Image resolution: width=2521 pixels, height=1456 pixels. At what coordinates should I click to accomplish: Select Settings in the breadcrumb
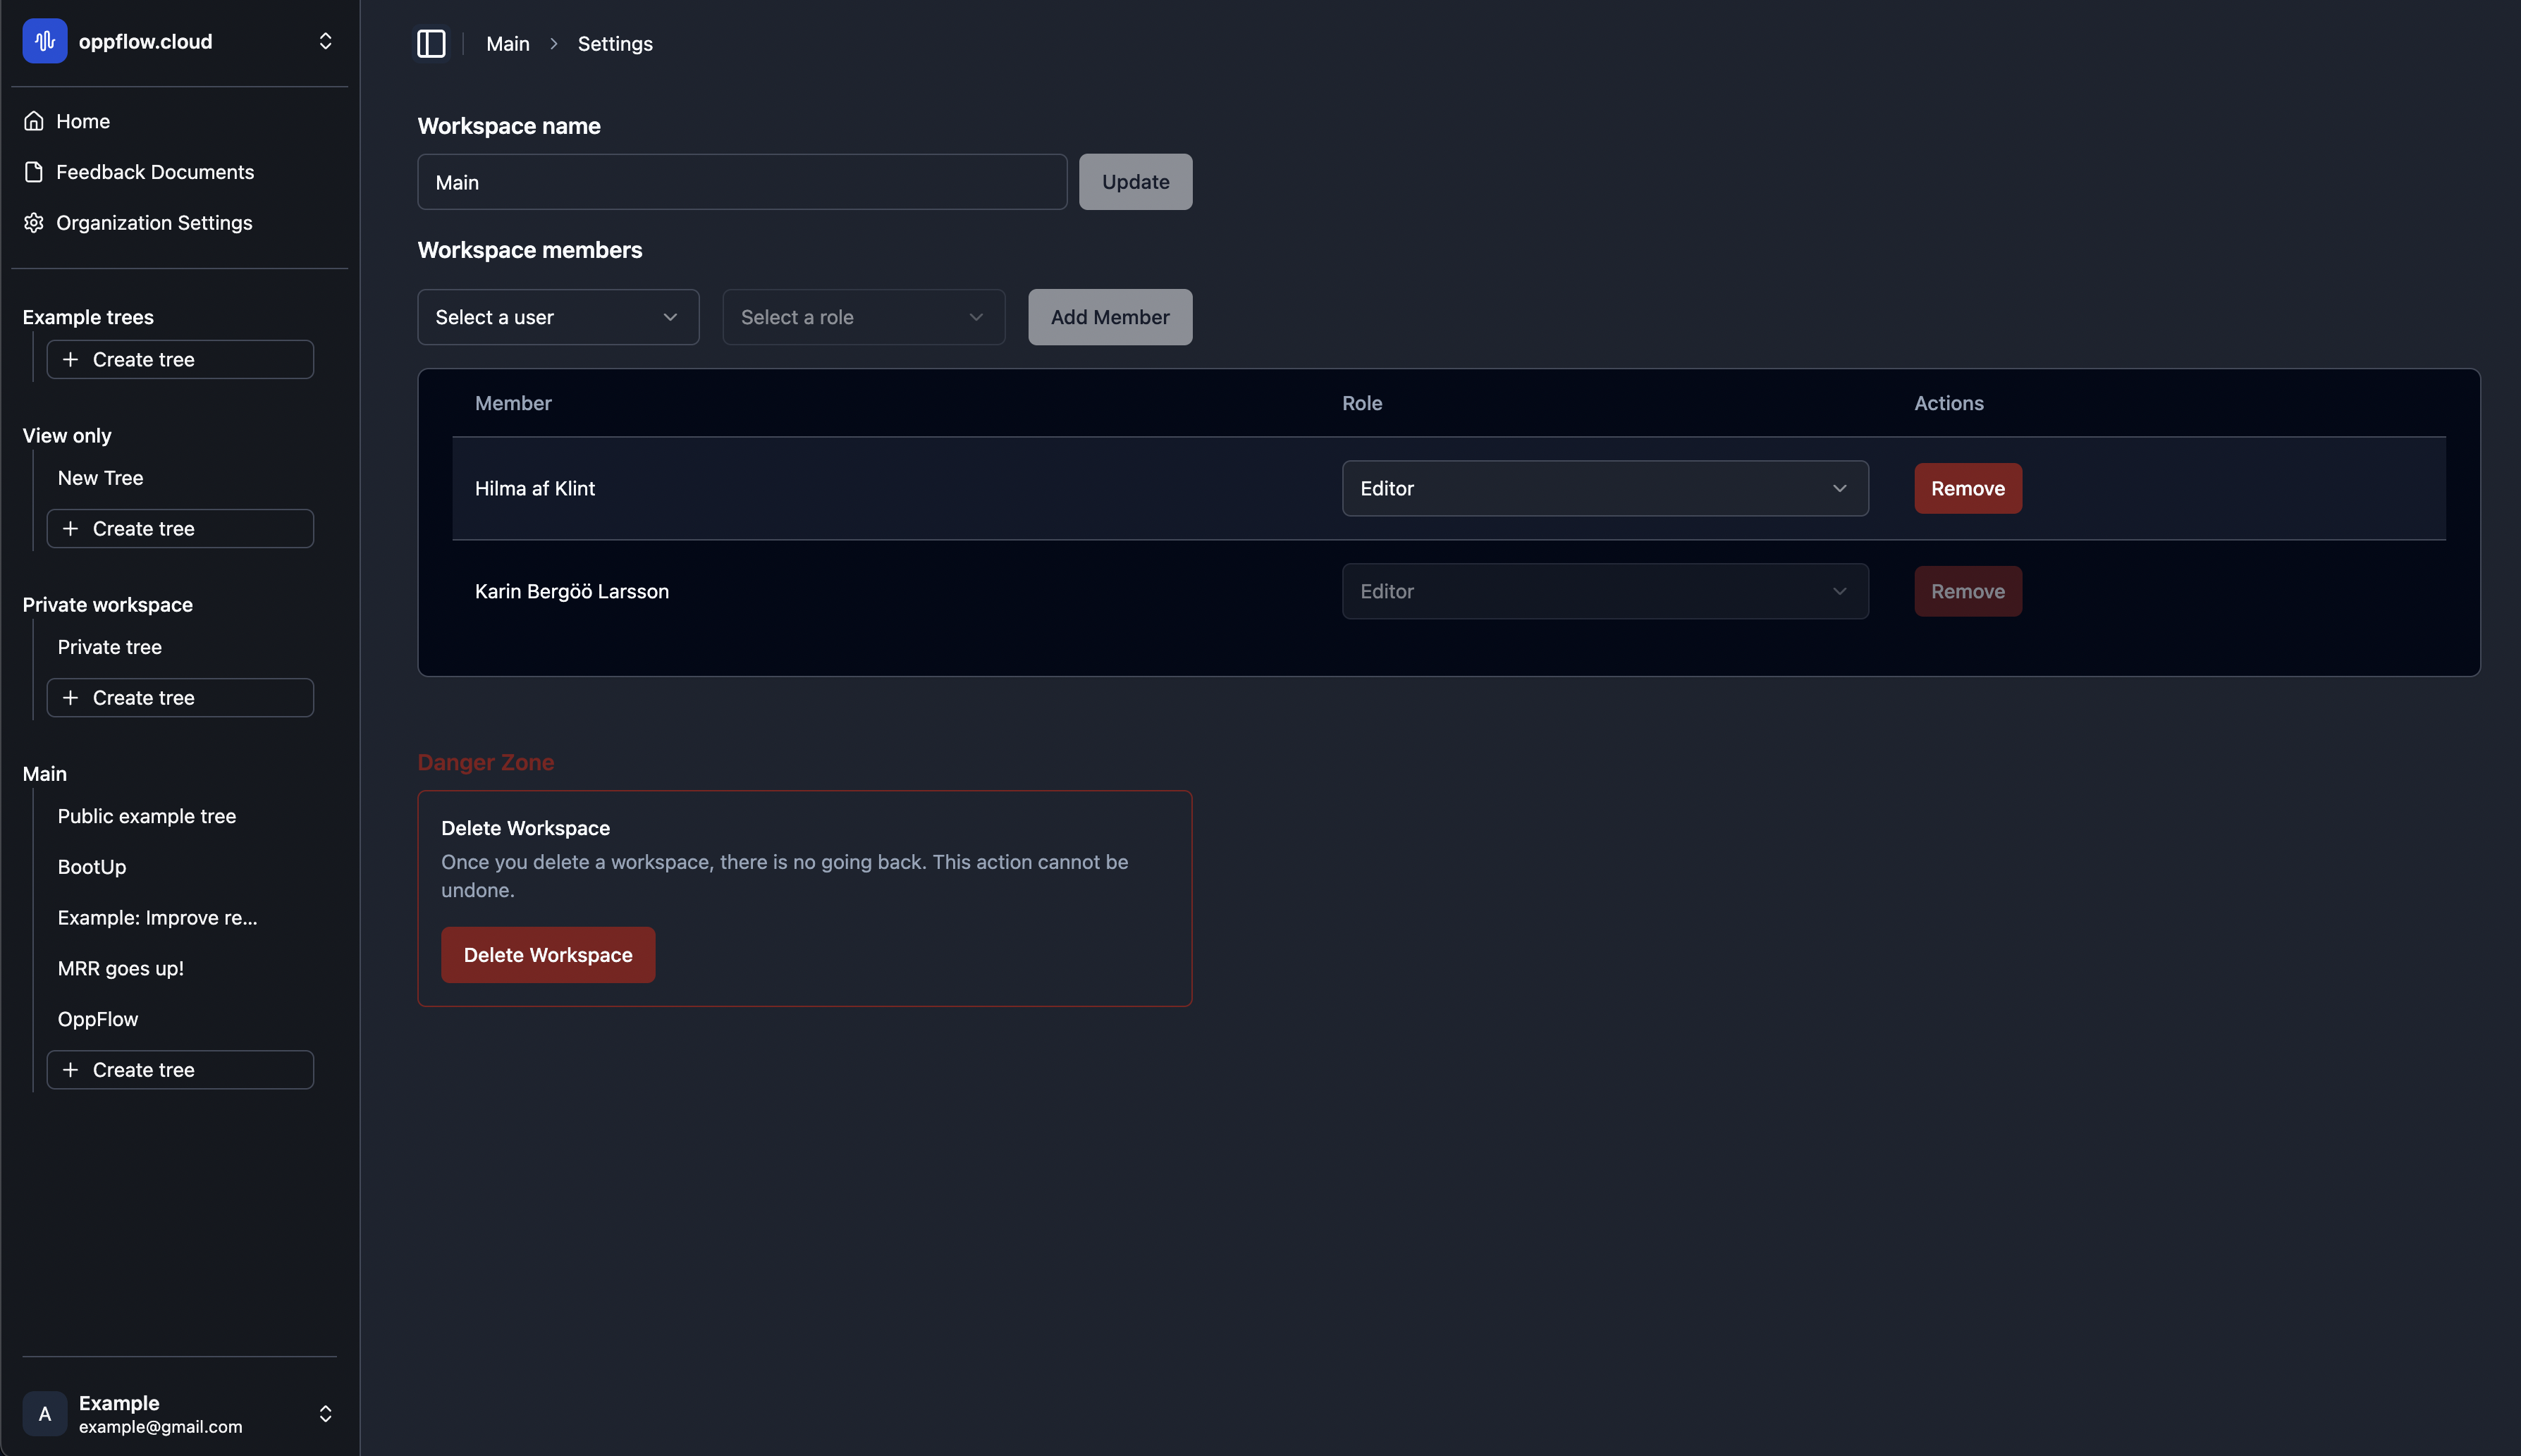click(614, 43)
